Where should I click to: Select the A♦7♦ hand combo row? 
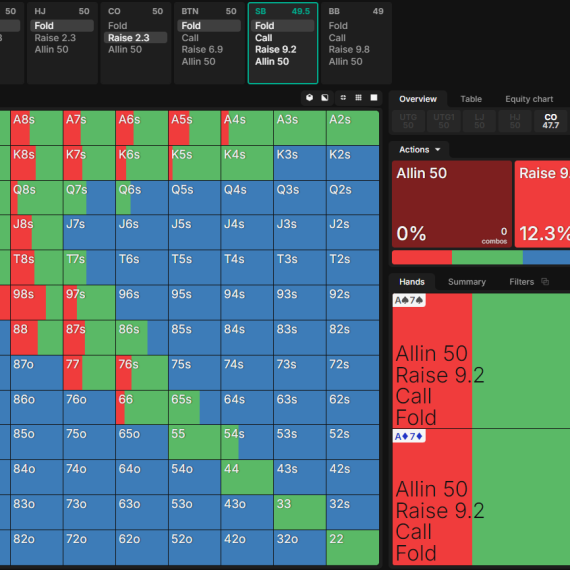(481, 497)
